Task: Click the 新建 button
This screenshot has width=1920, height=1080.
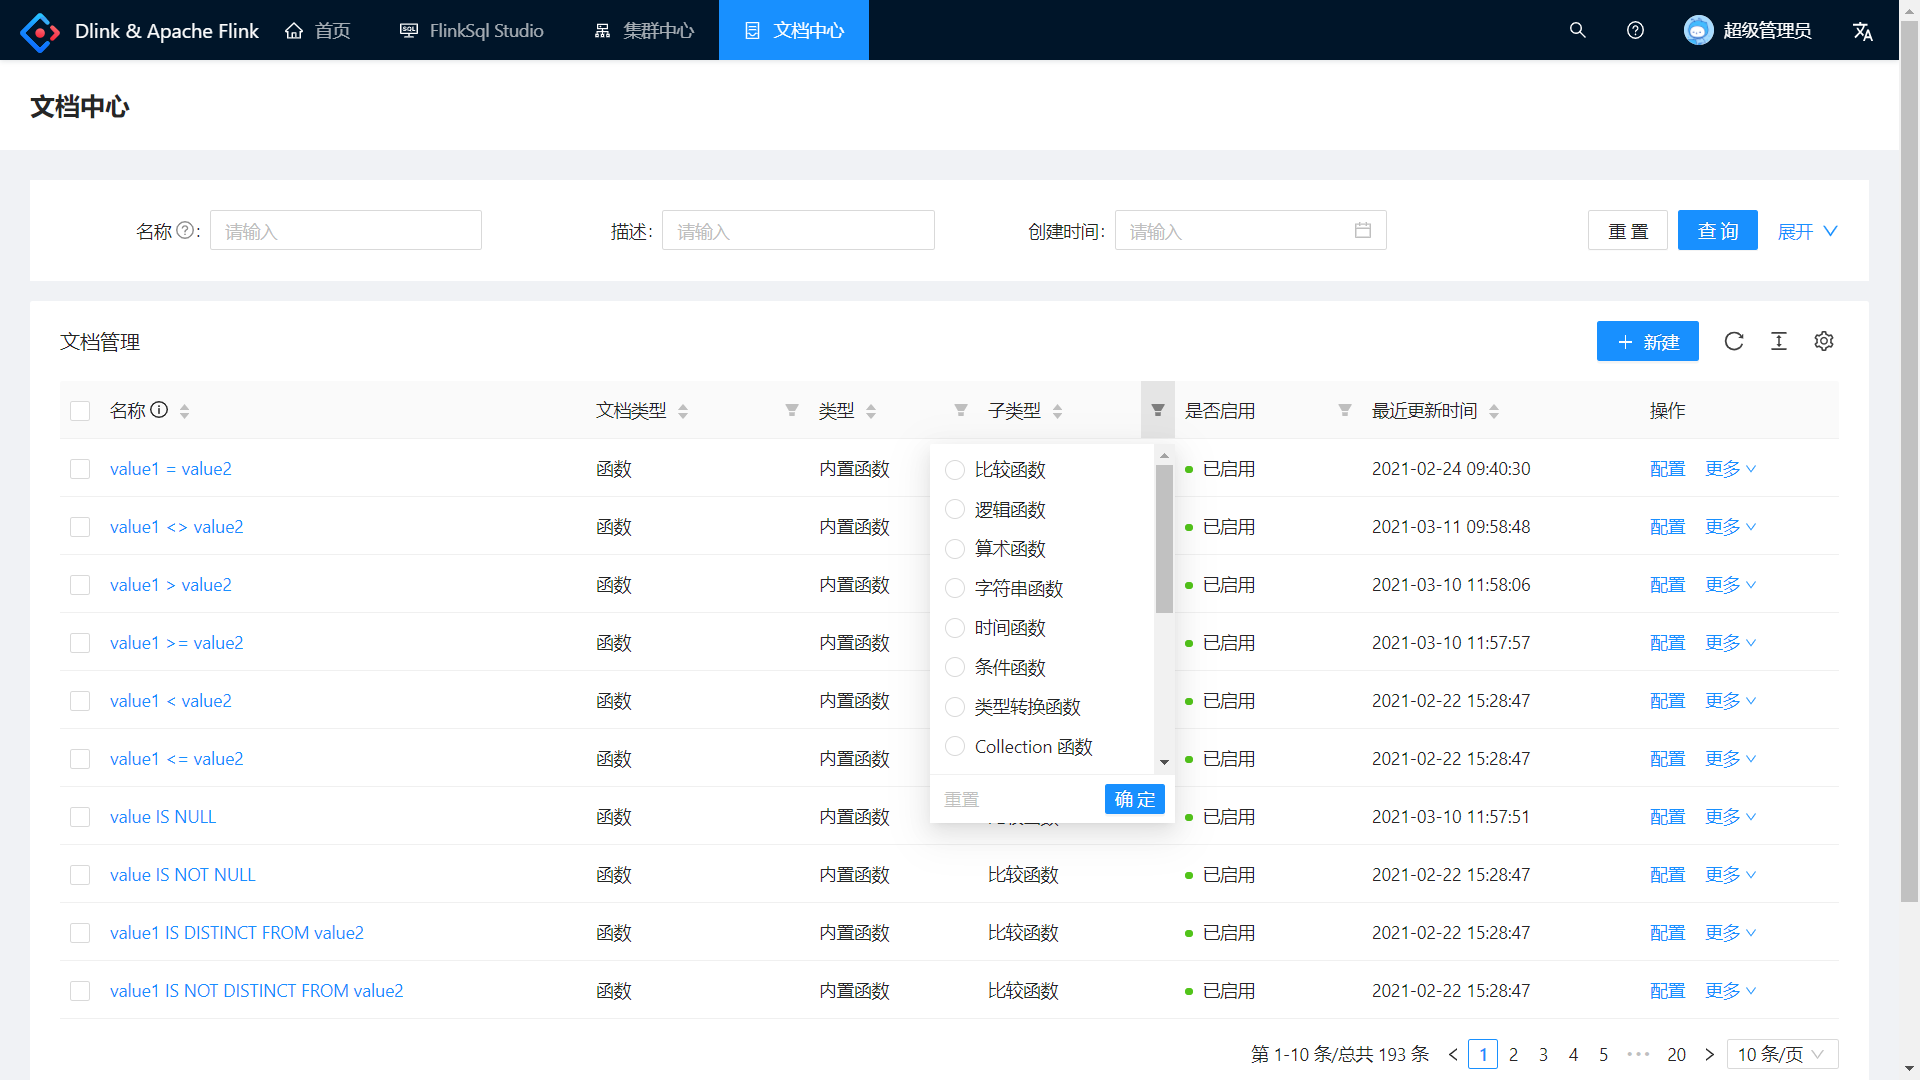Action: pos(1647,341)
